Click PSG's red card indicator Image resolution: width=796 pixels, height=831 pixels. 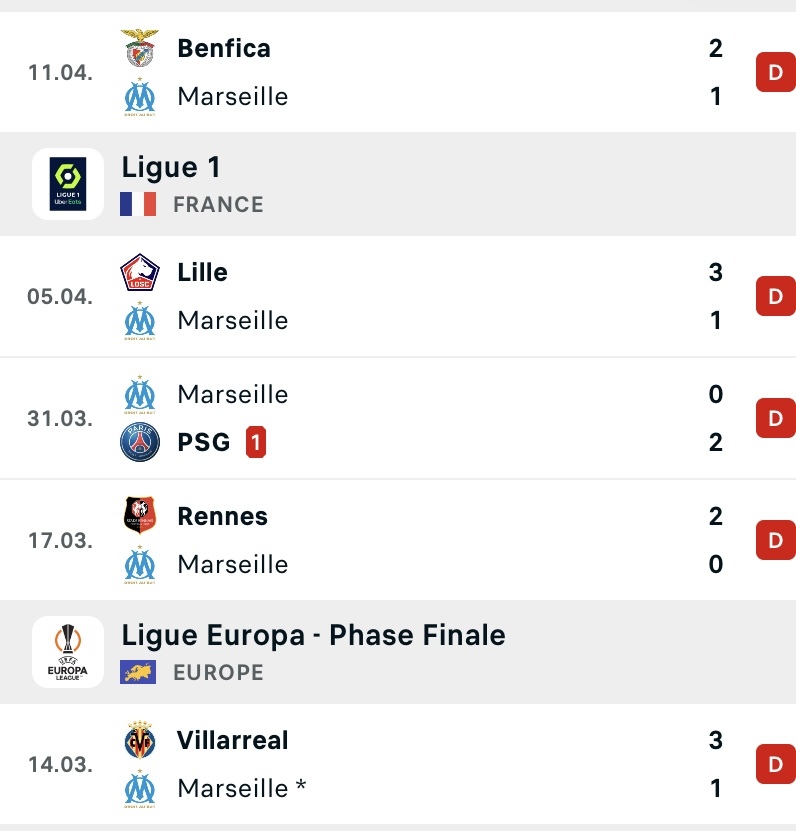pos(256,442)
